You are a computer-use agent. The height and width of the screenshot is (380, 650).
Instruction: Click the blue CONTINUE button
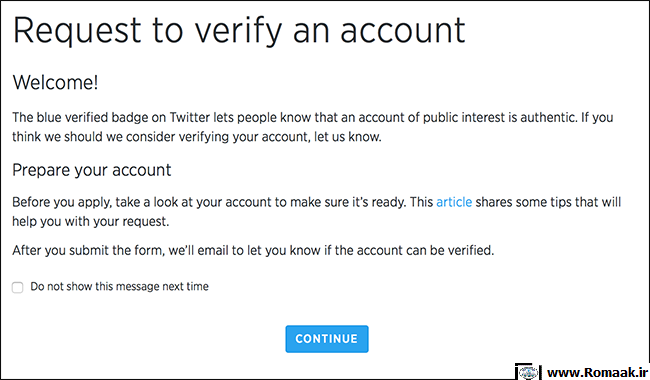(x=327, y=339)
